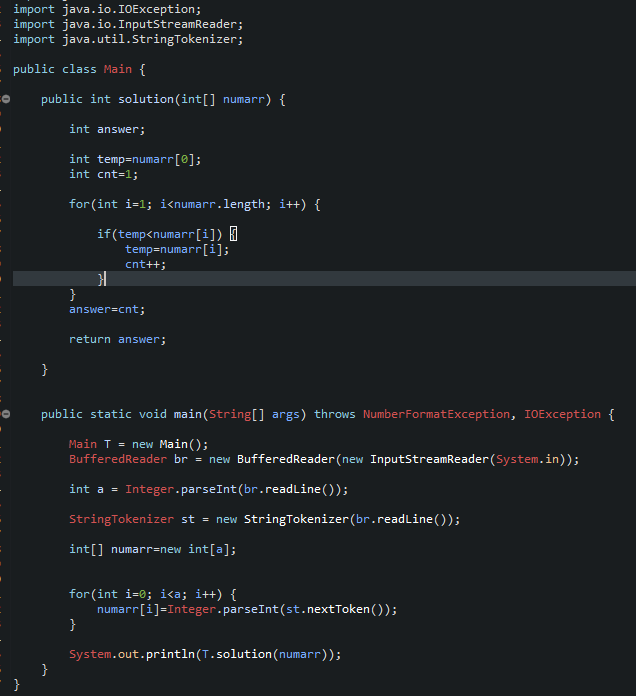Click the line 'import java.util.StringTokenizer;'
The image size is (636, 696).
(128, 40)
